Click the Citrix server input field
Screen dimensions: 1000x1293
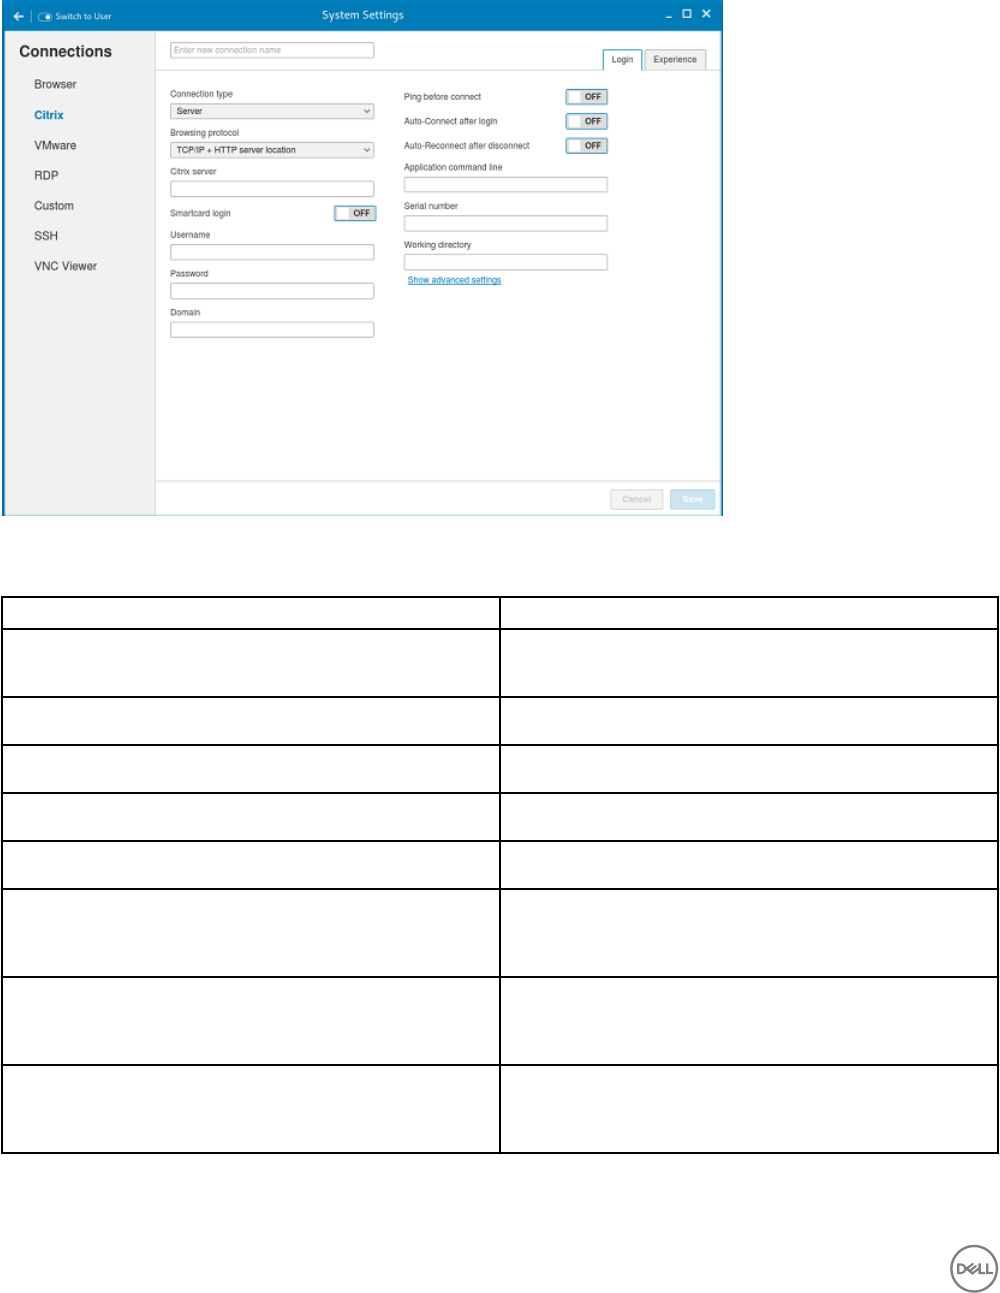point(272,189)
